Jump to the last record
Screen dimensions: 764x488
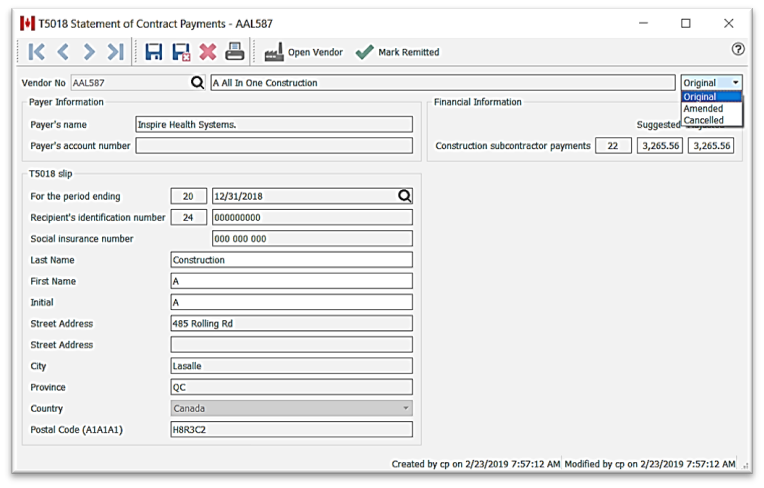point(115,52)
